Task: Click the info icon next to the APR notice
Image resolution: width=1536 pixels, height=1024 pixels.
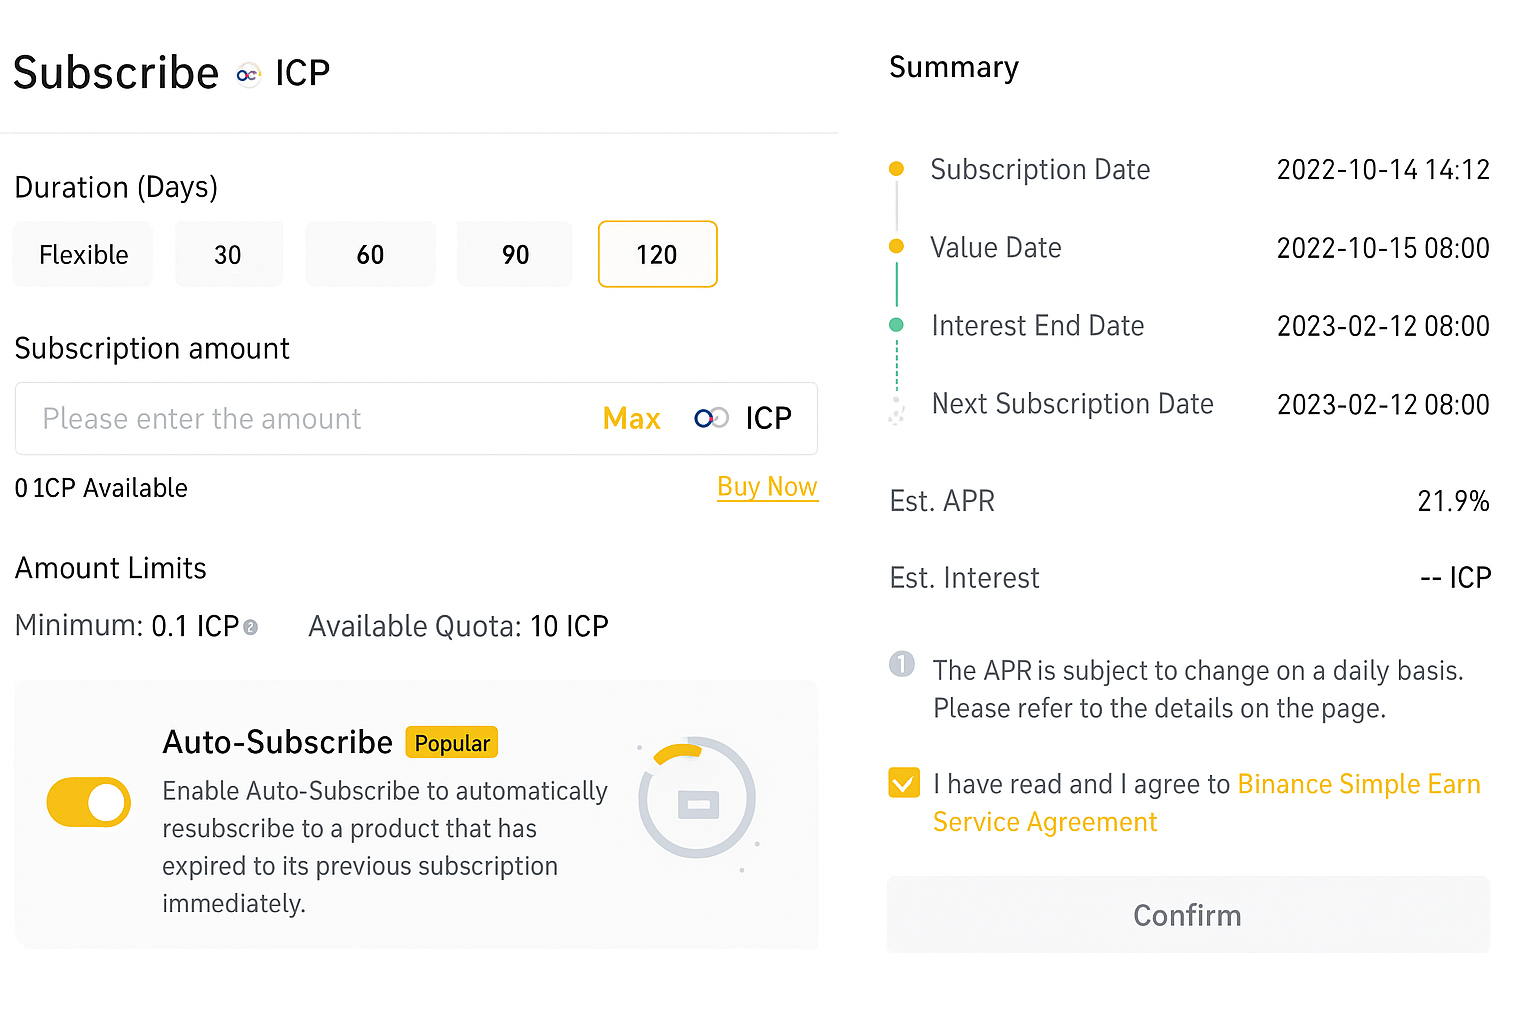Action: point(902,664)
